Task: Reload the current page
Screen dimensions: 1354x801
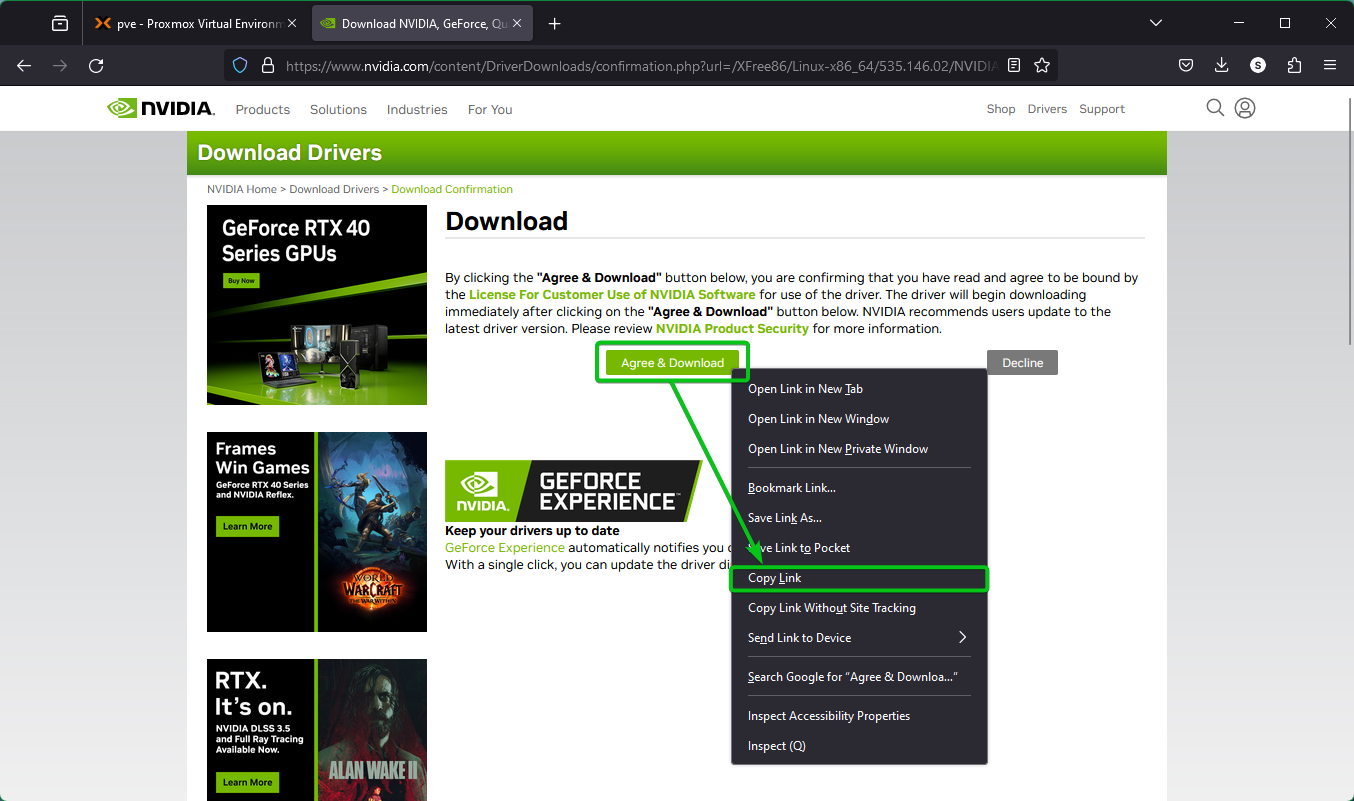Action: (96, 65)
